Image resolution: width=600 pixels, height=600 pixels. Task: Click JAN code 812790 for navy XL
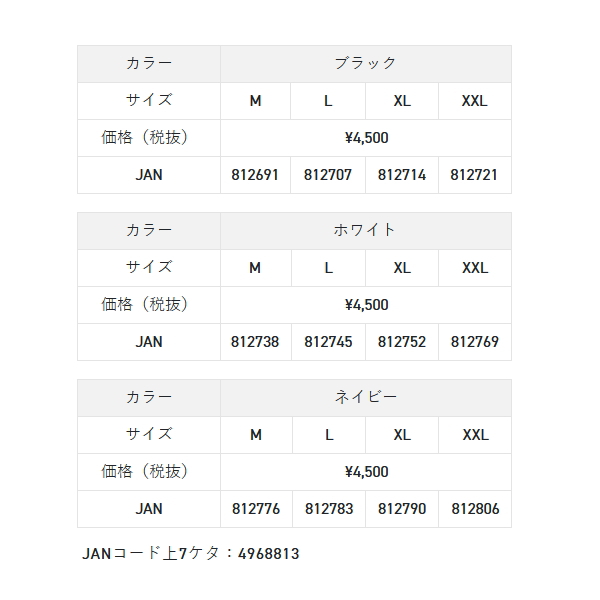pos(402,509)
